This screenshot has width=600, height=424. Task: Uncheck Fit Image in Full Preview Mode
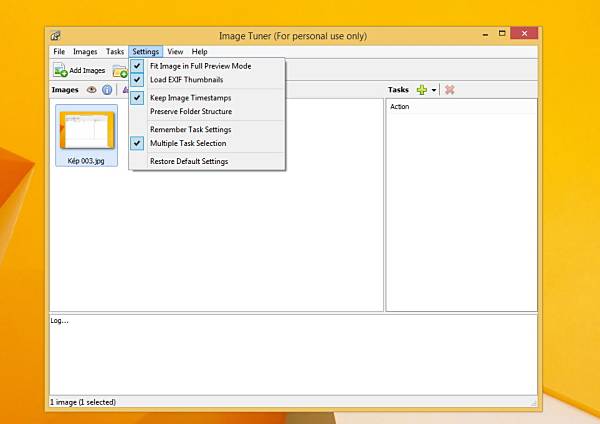(x=208, y=66)
